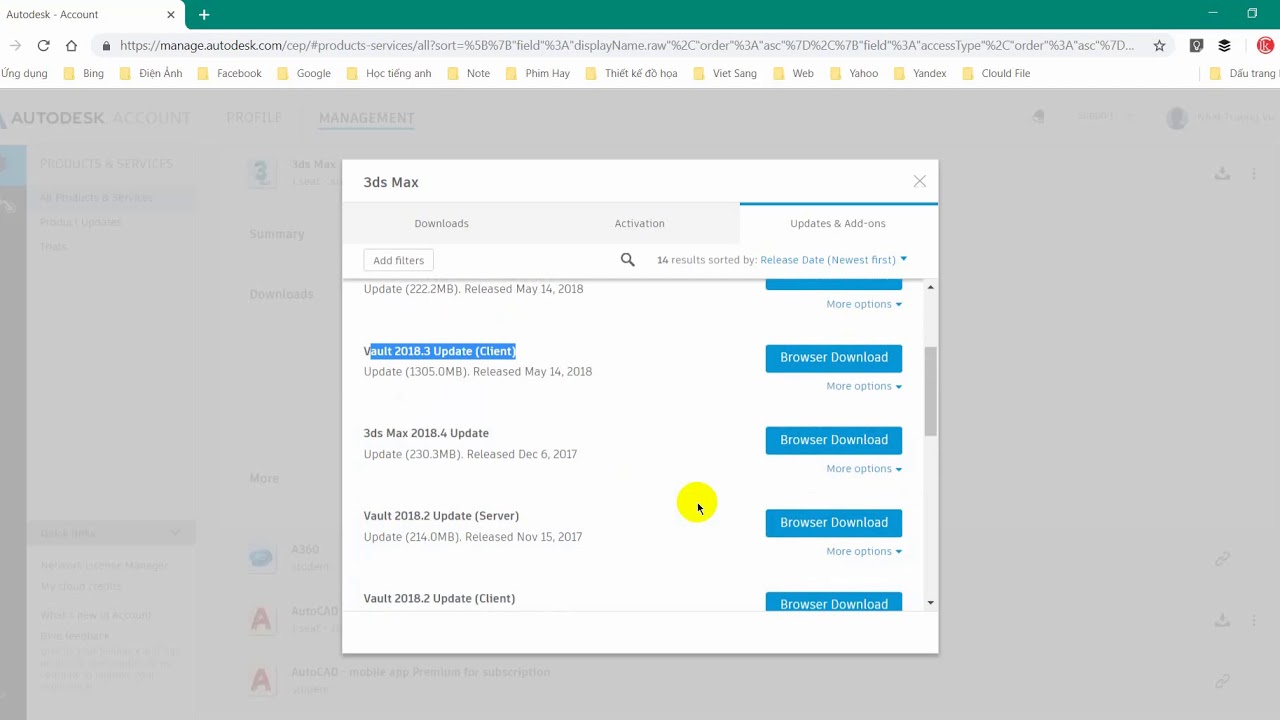This screenshot has width=1280, height=720.
Task: Open the Yandex bookmark folder
Action: [919, 73]
